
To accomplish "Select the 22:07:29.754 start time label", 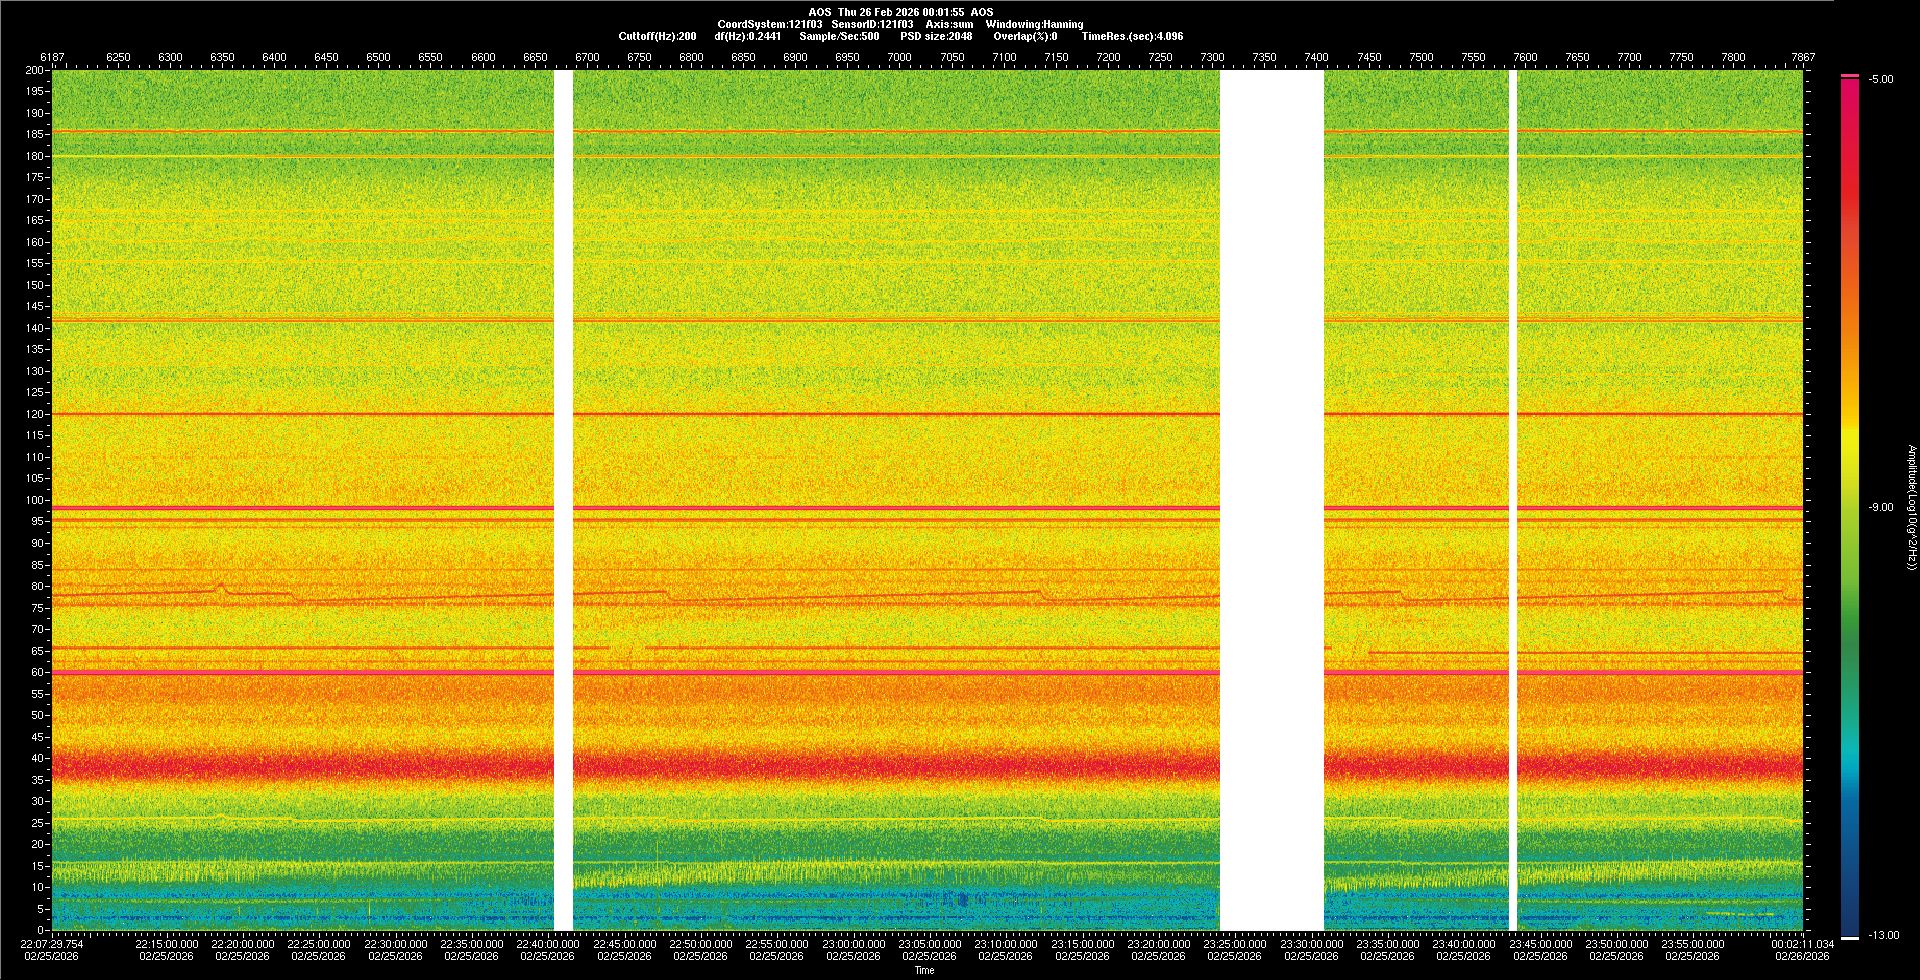I will point(52,944).
